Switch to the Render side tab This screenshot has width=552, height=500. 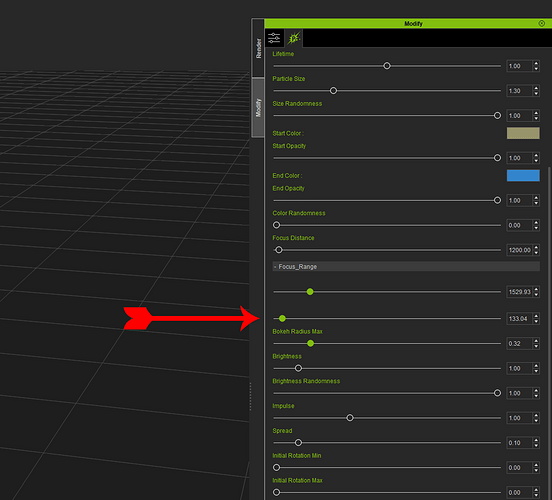(258, 48)
